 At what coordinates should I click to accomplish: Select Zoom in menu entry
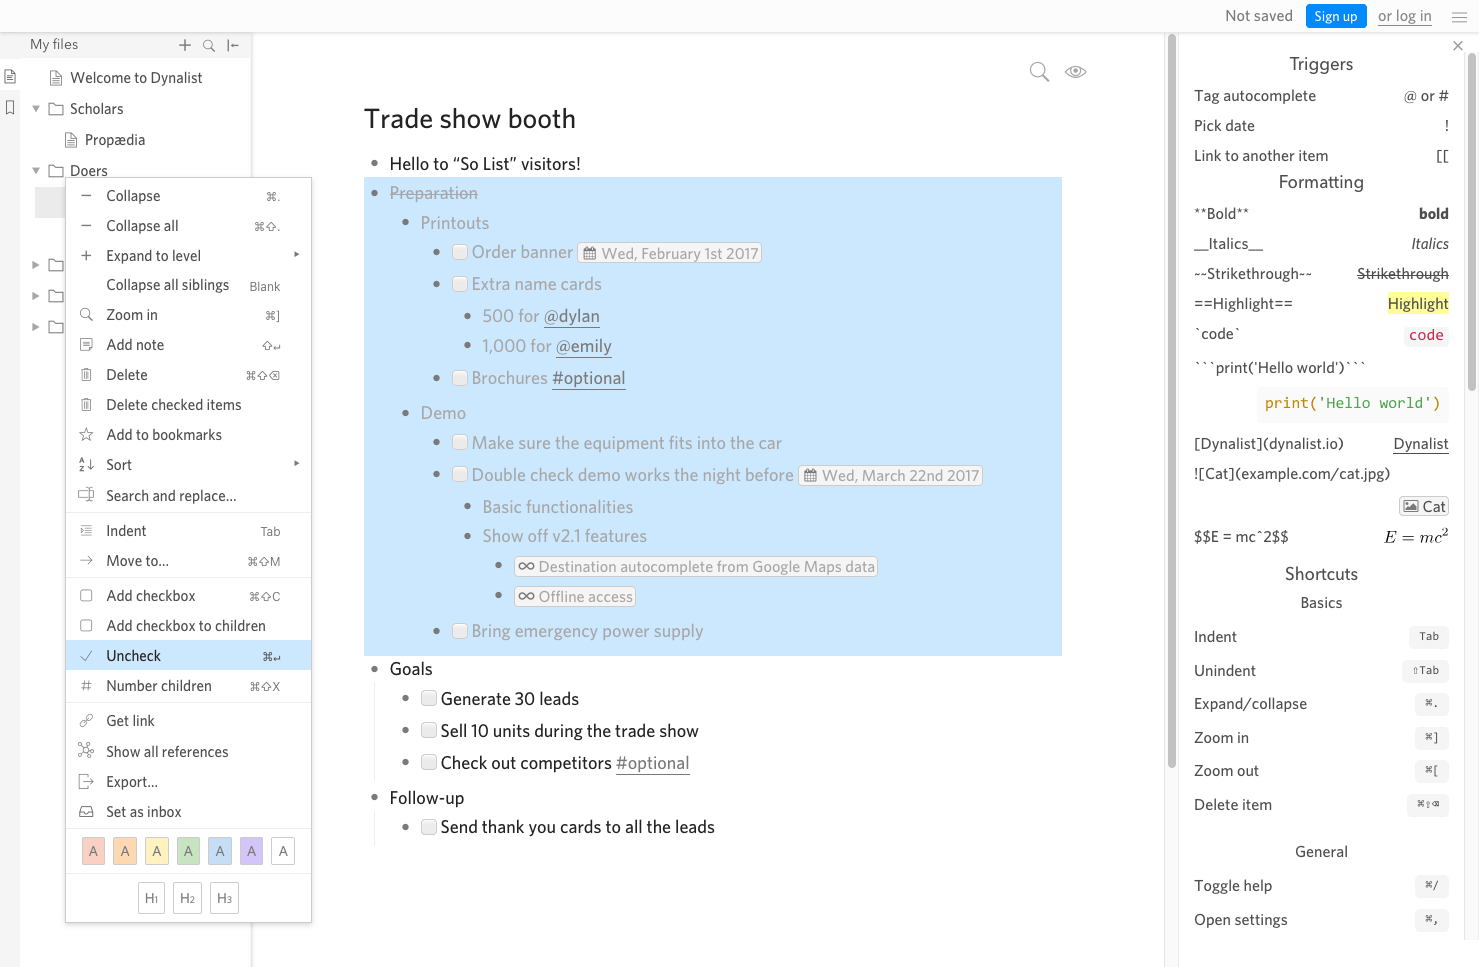click(x=188, y=315)
